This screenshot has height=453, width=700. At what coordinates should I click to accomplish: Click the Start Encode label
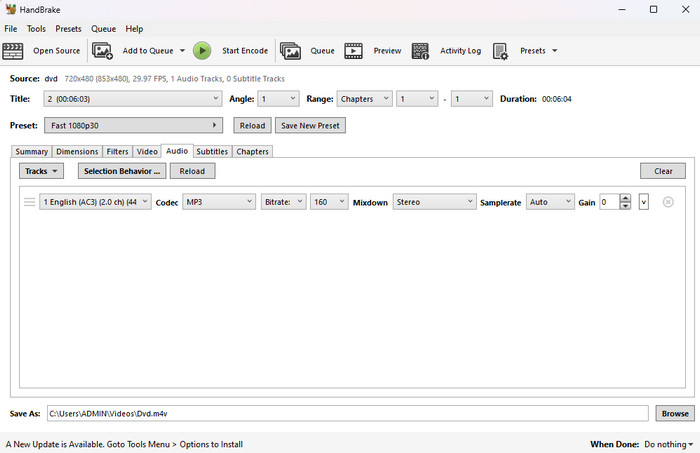point(245,51)
